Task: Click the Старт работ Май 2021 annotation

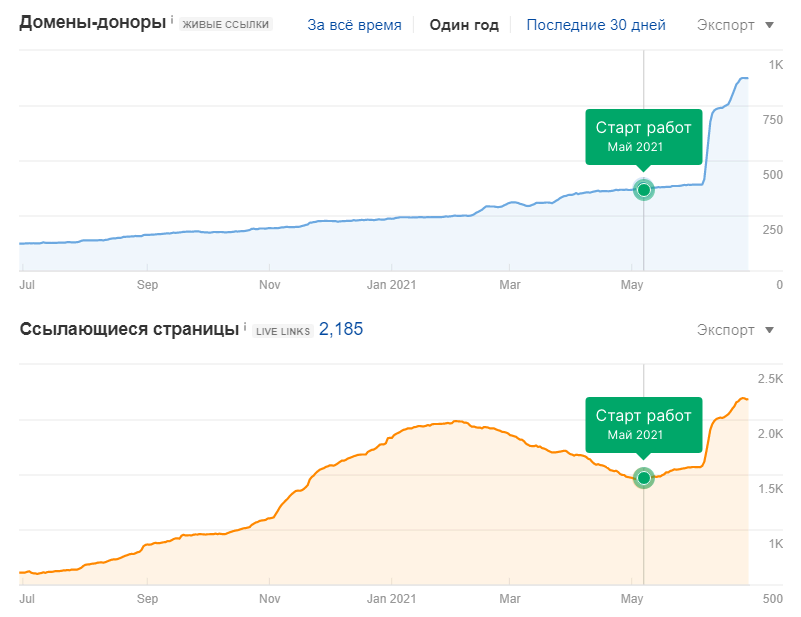Action: (642, 137)
